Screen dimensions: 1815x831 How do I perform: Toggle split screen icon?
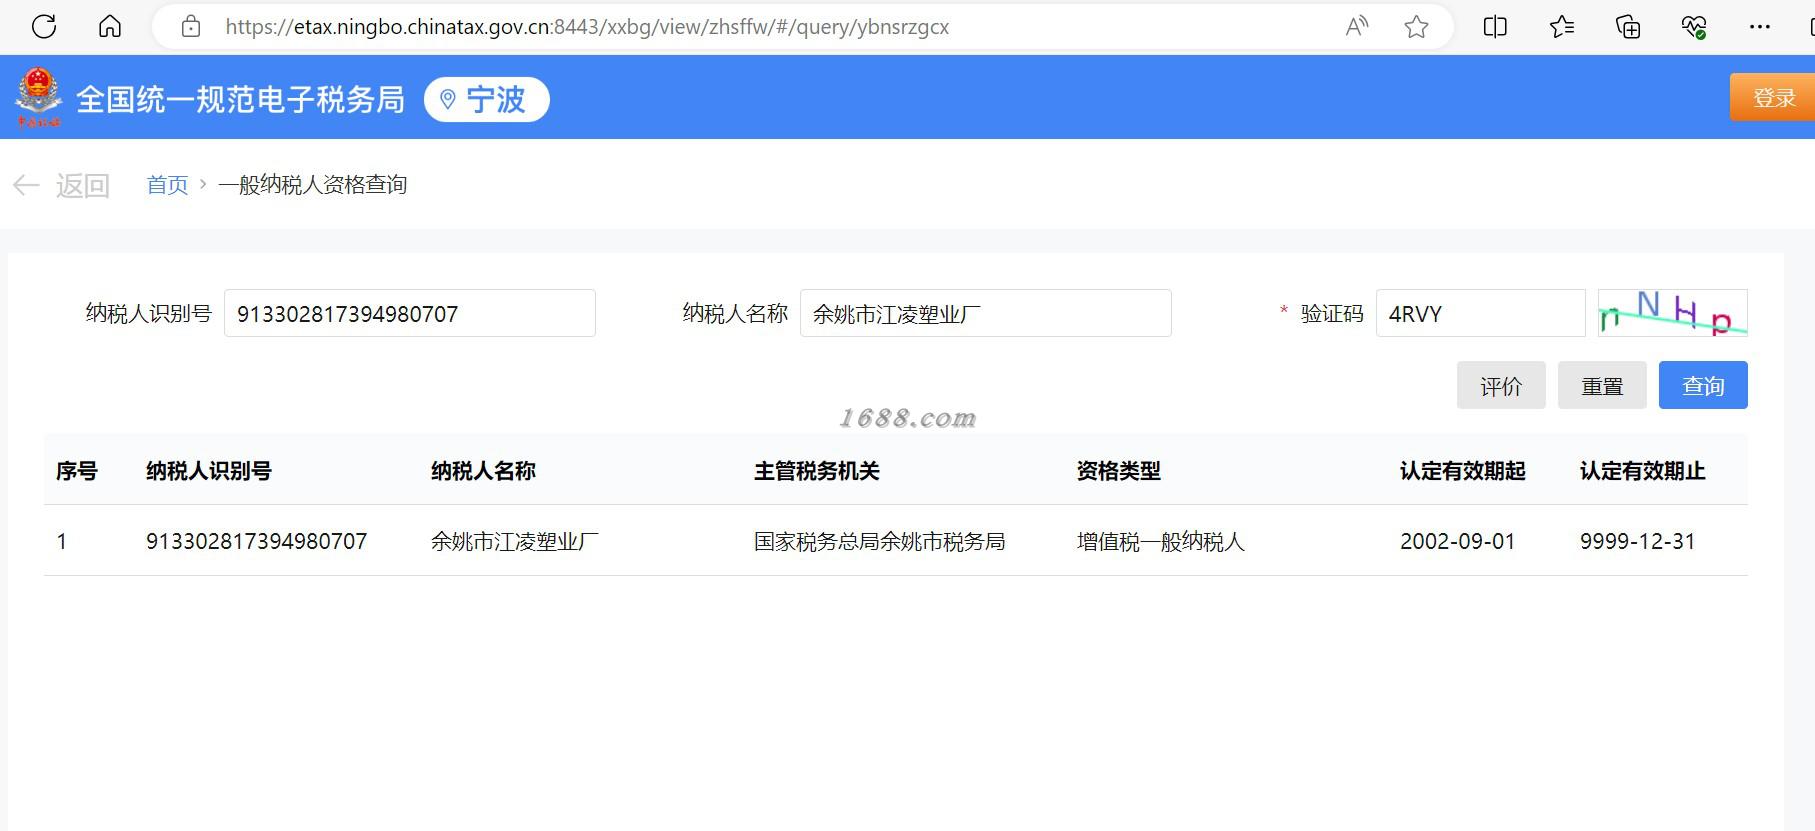pyautogui.click(x=1495, y=27)
